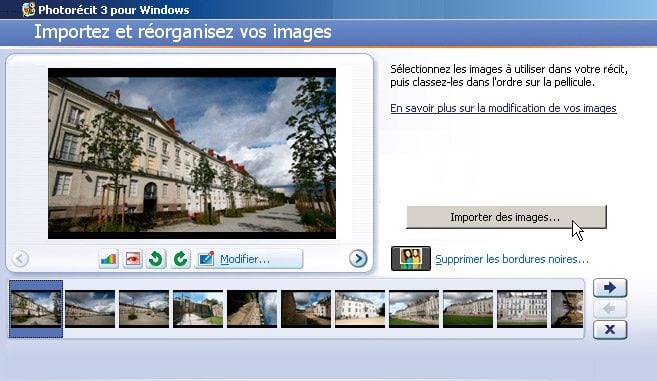This screenshot has width=657, height=381.
Task: Select the stone wall stairway thumbnail
Action: [198, 309]
